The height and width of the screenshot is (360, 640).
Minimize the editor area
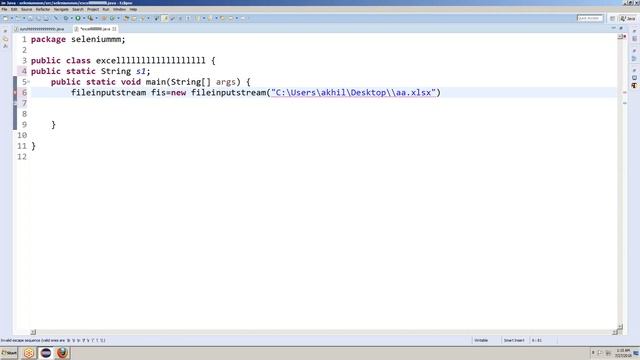(613, 28)
